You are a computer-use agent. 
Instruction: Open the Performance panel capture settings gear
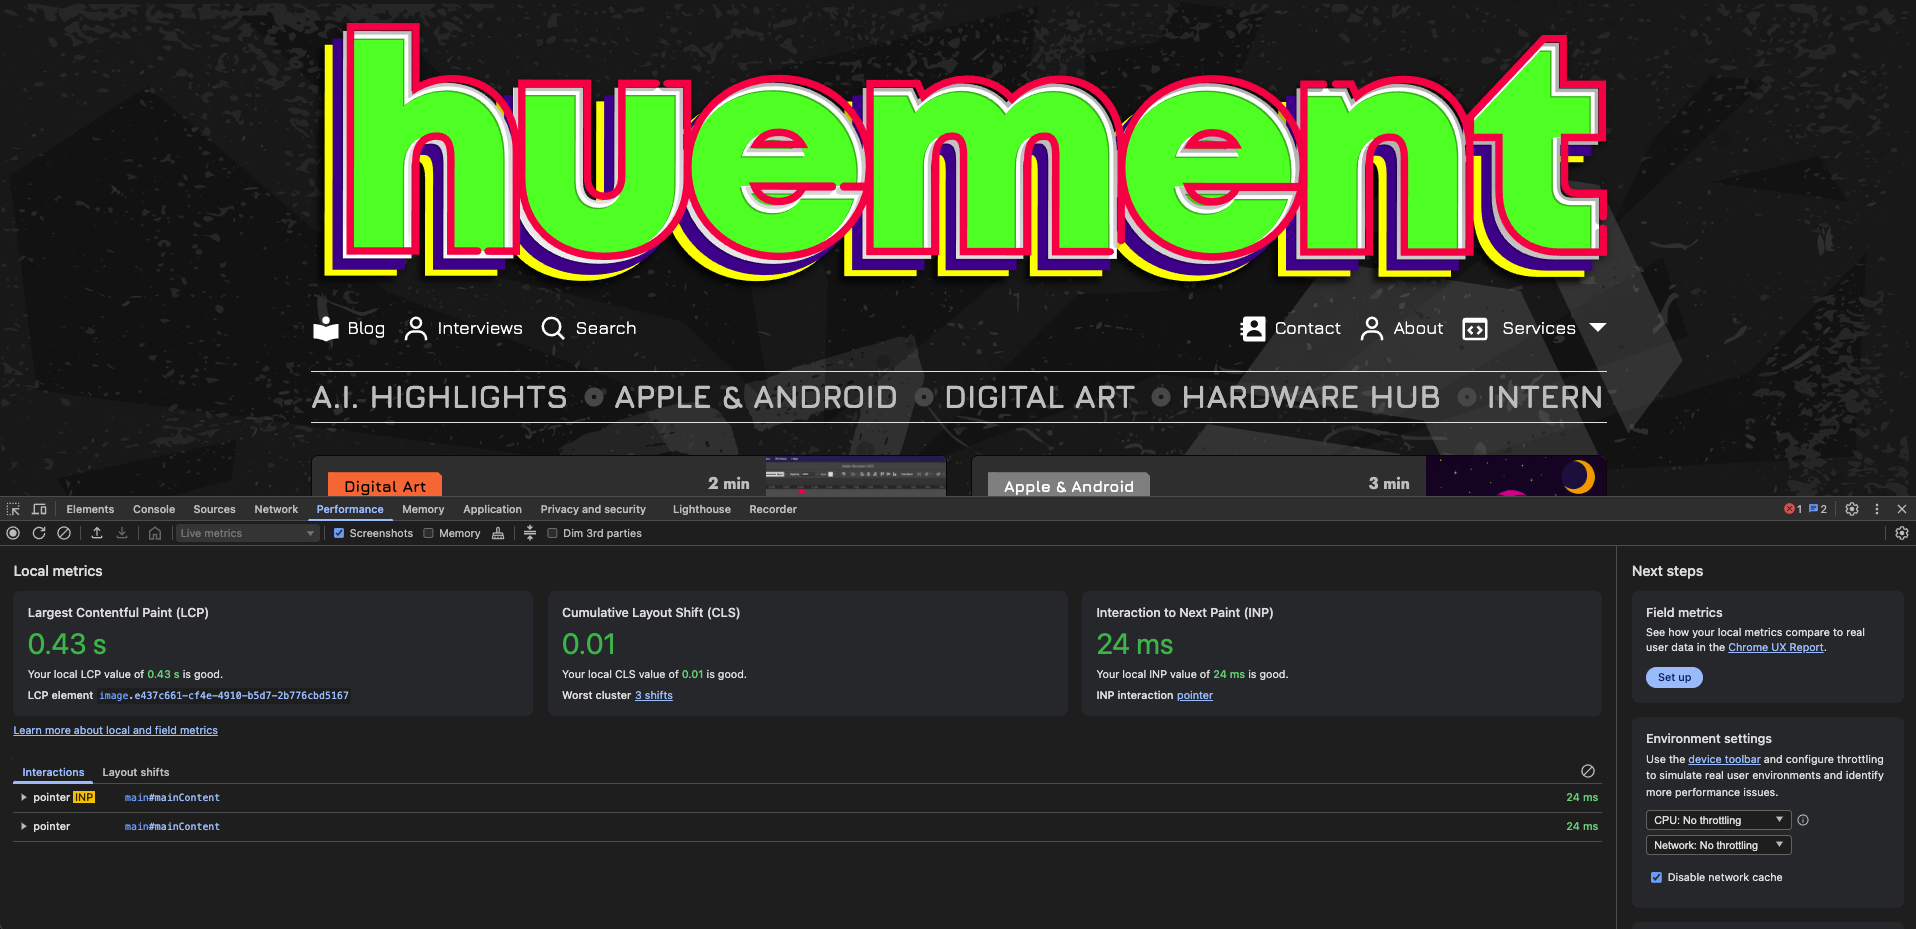point(1902,533)
